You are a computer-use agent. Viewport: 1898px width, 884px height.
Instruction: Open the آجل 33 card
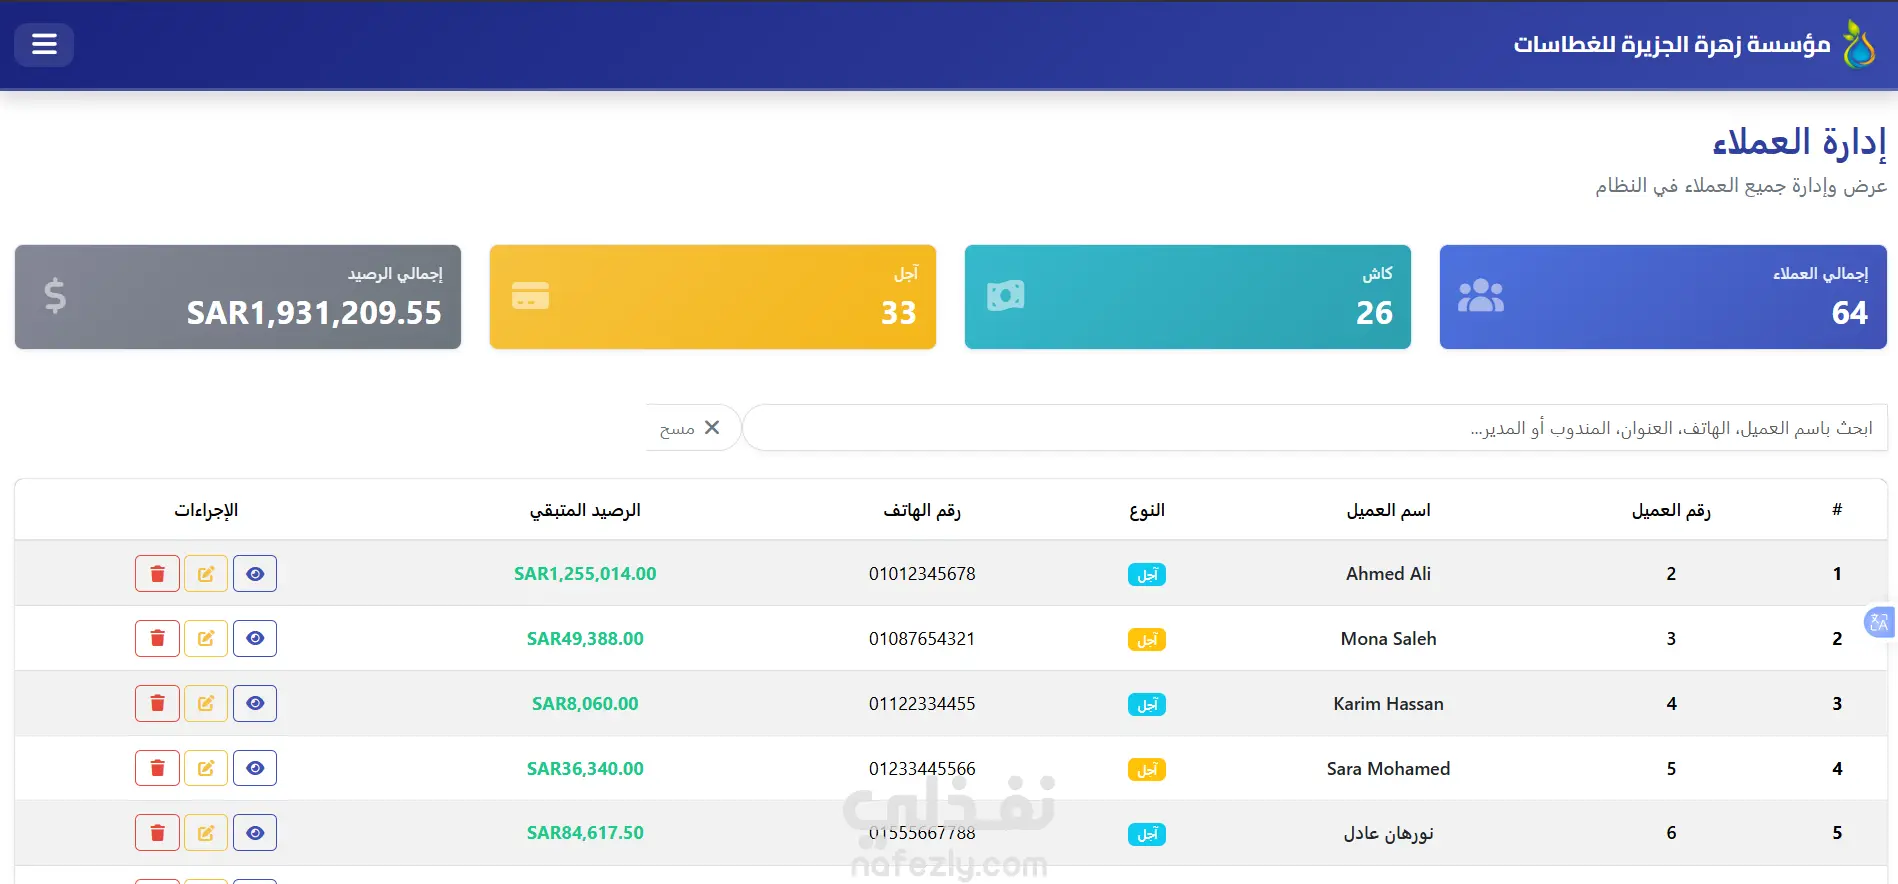coord(713,297)
